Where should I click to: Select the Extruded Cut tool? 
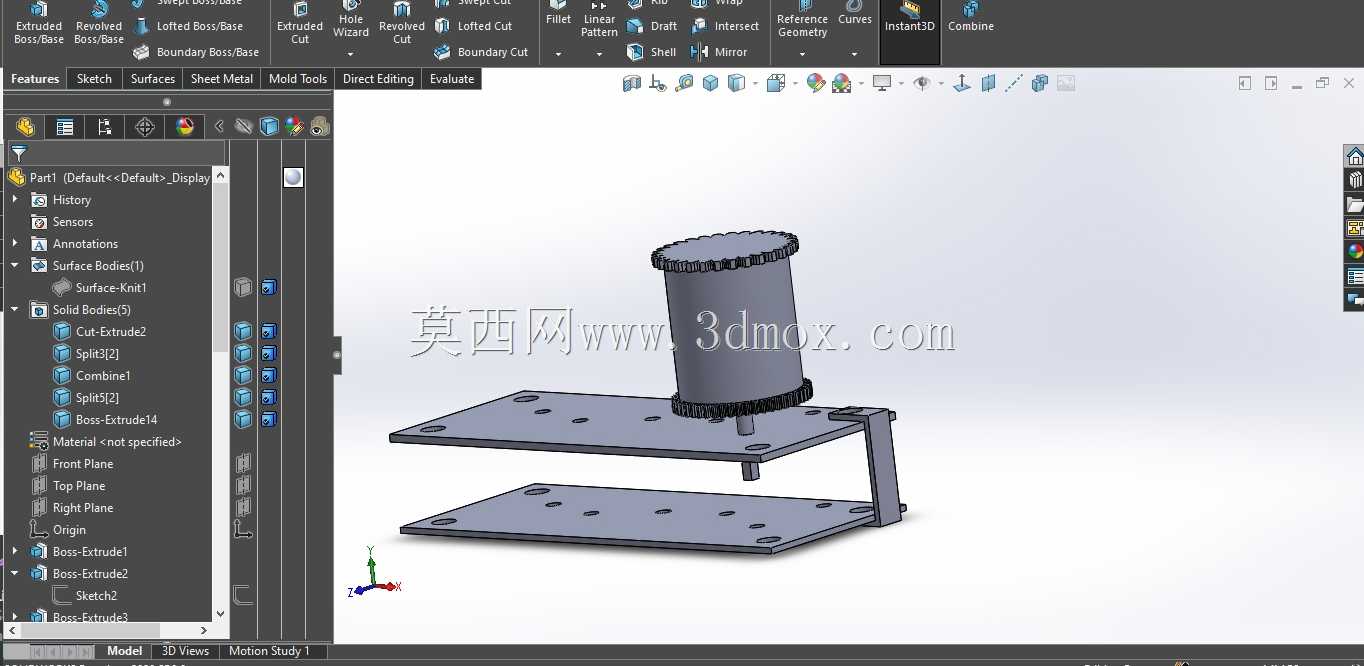(x=300, y=24)
